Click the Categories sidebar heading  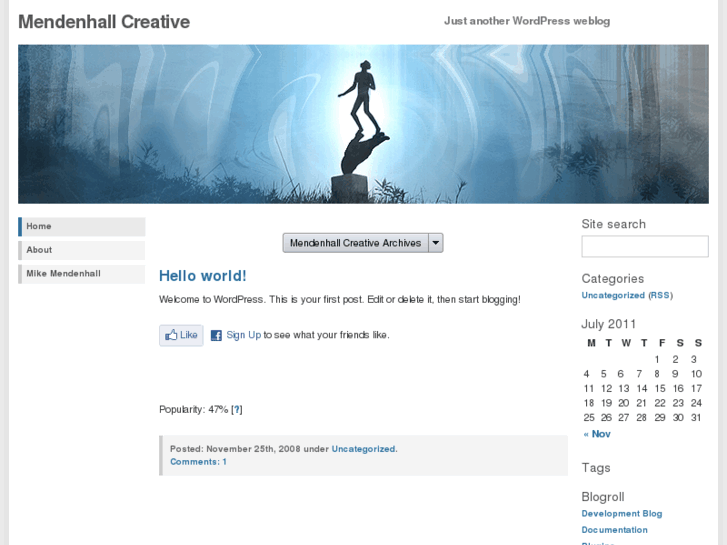tap(612, 279)
